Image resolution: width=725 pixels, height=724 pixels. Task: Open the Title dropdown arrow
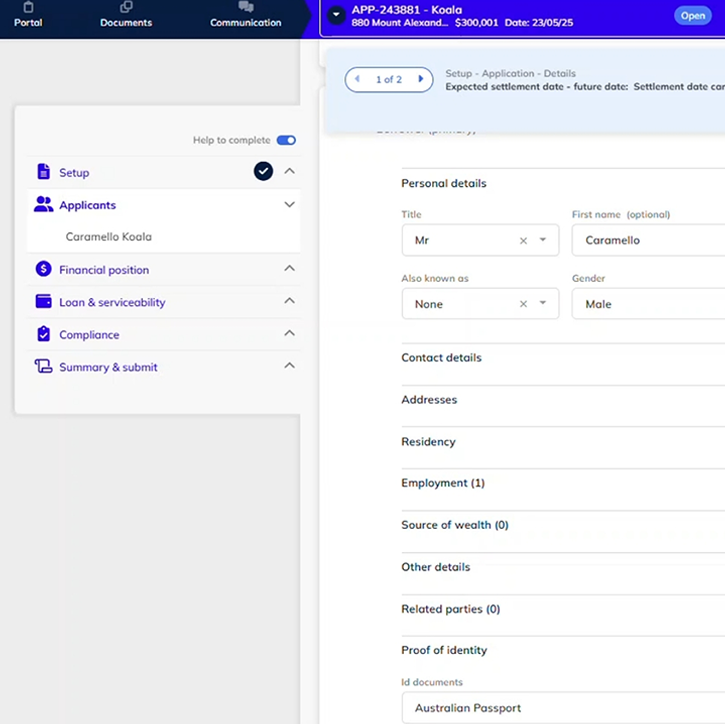[x=543, y=240]
